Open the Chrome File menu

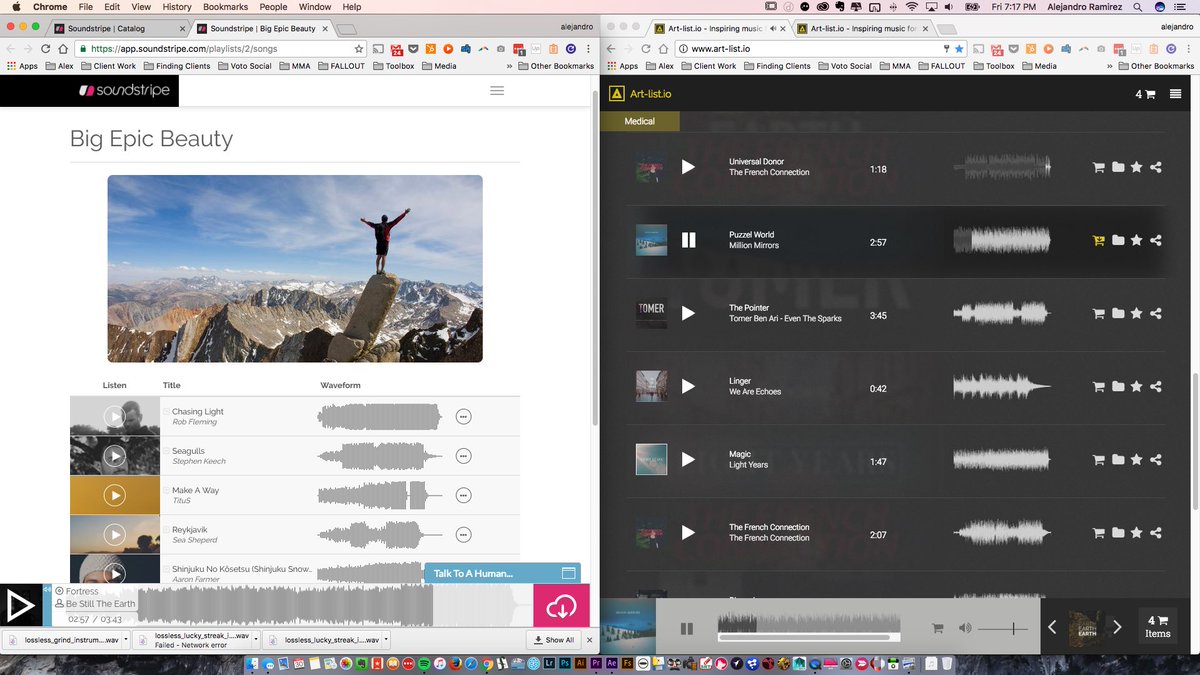tap(86, 7)
